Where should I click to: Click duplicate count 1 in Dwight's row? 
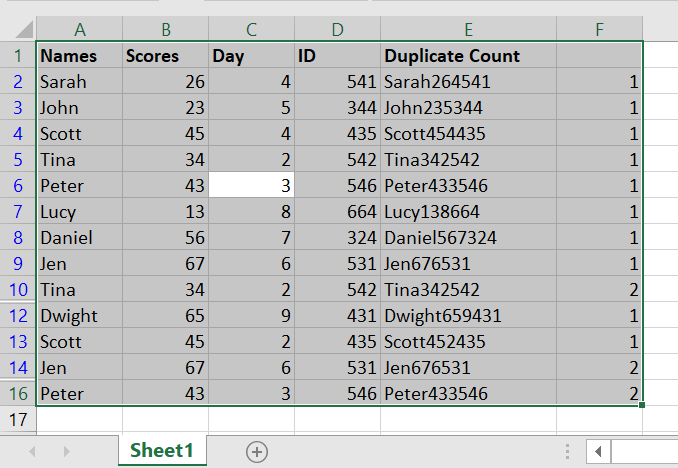point(599,315)
